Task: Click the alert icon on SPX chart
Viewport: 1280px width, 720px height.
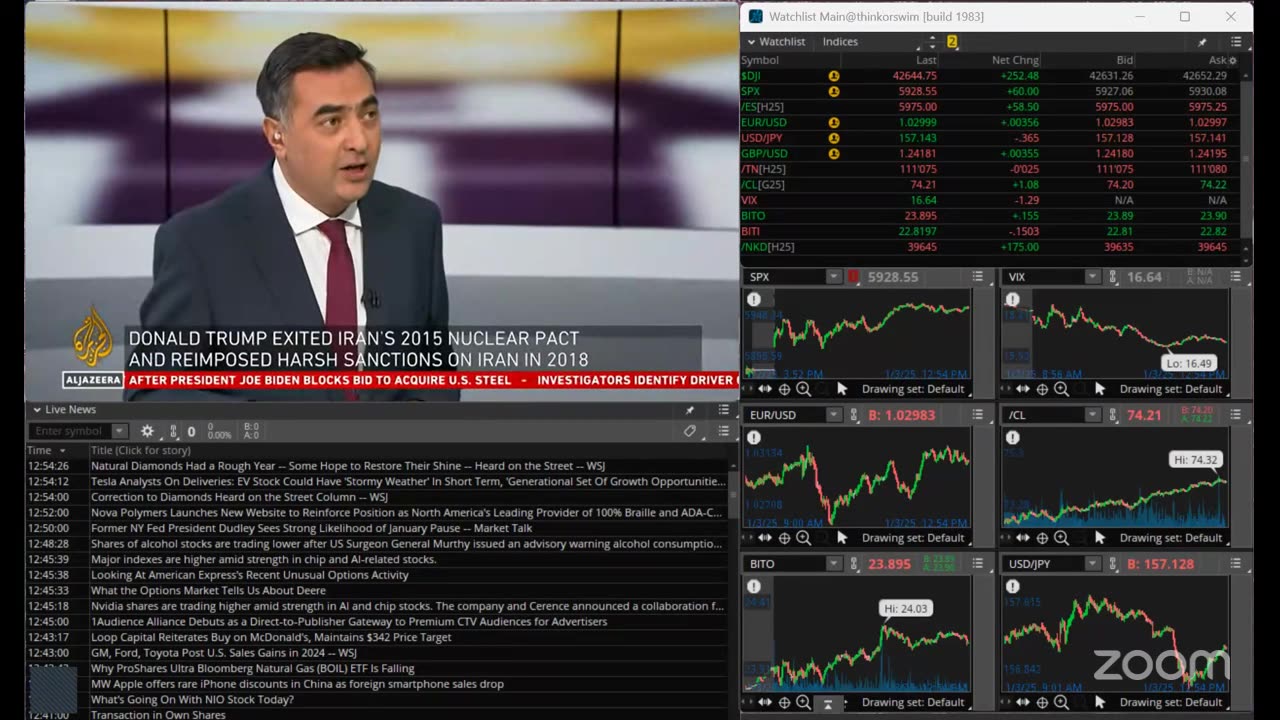Action: click(x=754, y=299)
